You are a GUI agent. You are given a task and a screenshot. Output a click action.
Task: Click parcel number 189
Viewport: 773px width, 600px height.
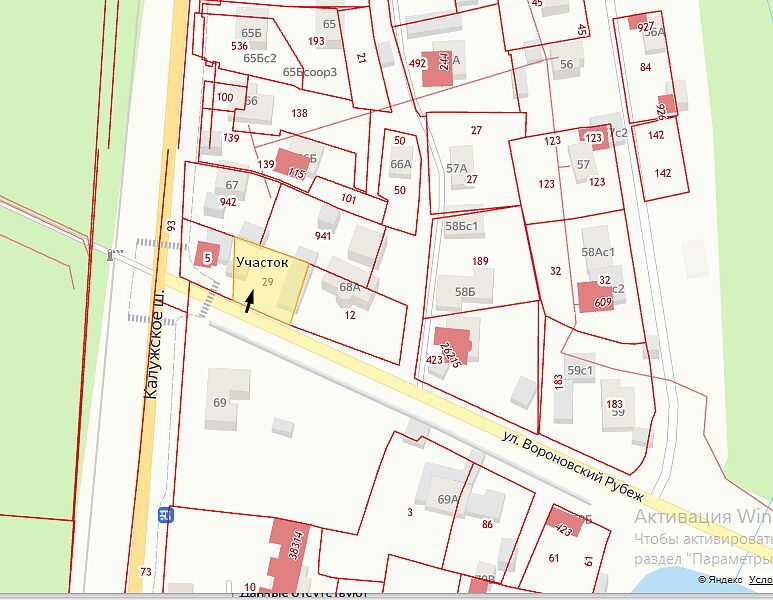(x=480, y=261)
